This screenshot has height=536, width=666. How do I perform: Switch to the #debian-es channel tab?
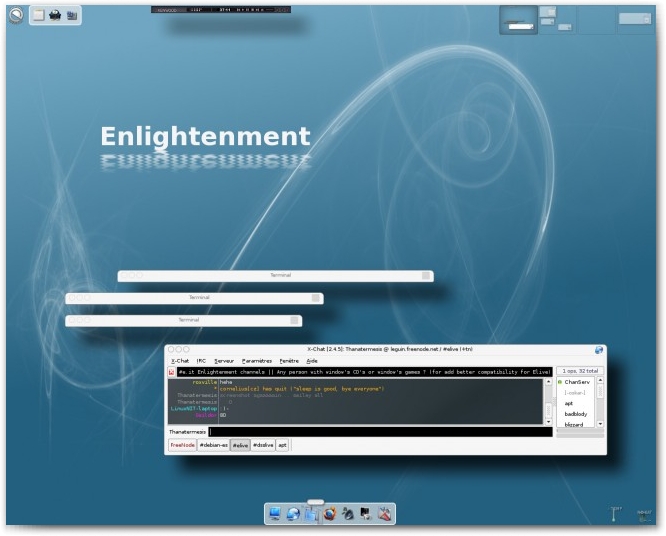[x=214, y=445]
